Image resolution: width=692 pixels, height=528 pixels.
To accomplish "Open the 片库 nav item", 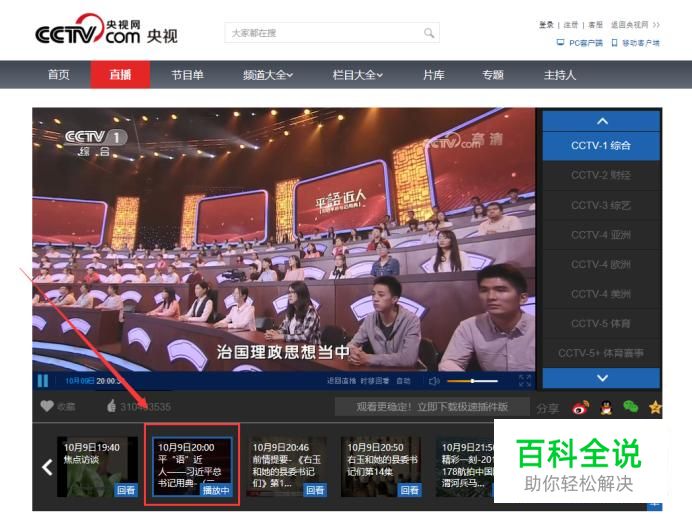I will [434, 75].
